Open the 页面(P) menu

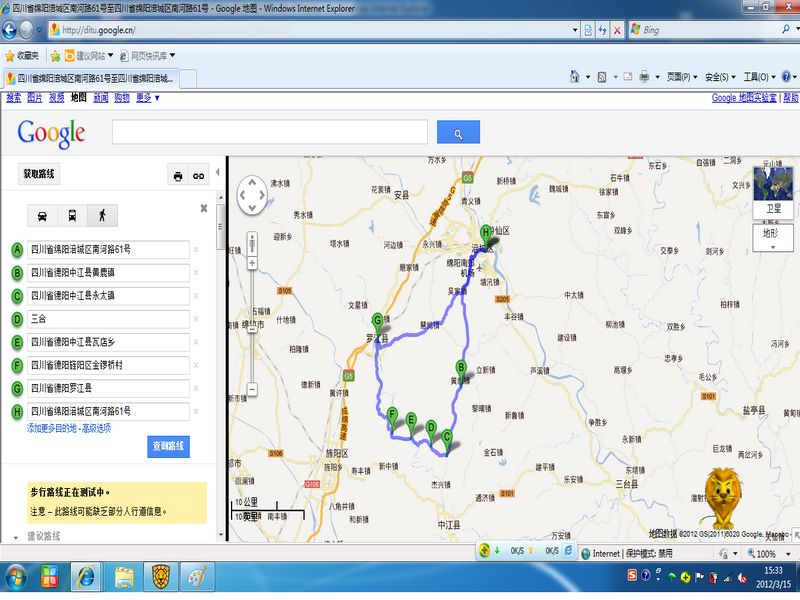pyautogui.click(x=682, y=77)
